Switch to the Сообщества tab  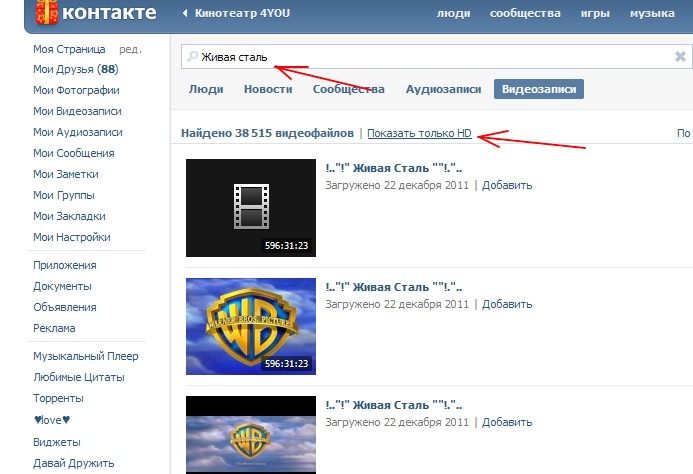pos(349,89)
